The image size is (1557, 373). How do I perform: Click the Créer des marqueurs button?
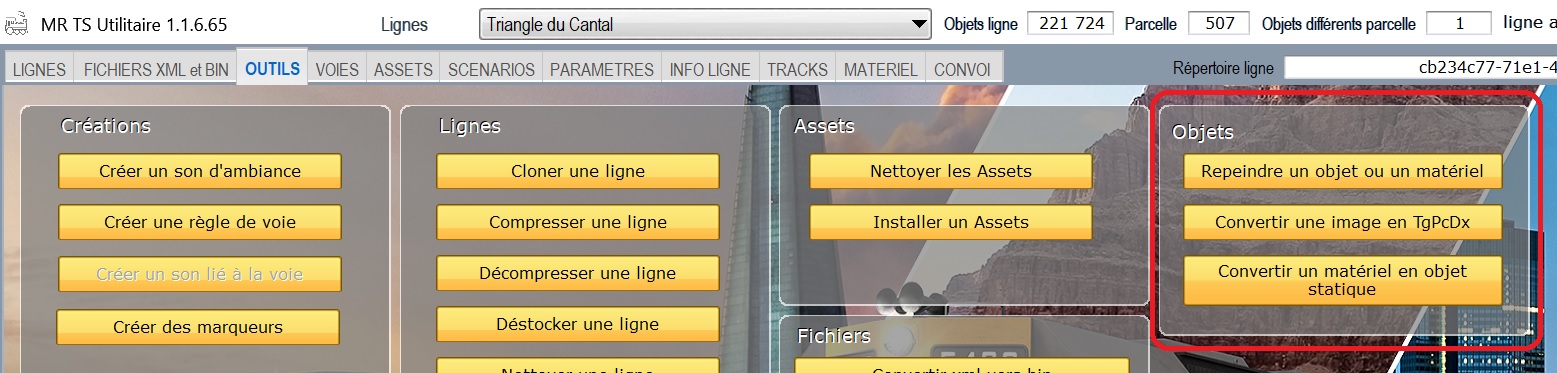pyautogui.click(x=198, y=327)
